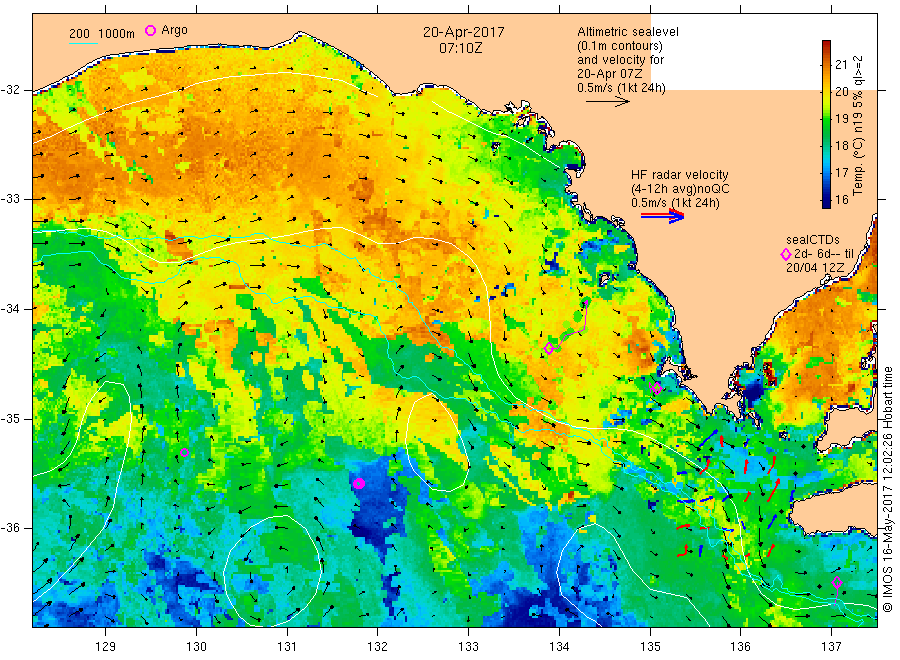Click the -35 latitude axis label

[x=10, y=418]
